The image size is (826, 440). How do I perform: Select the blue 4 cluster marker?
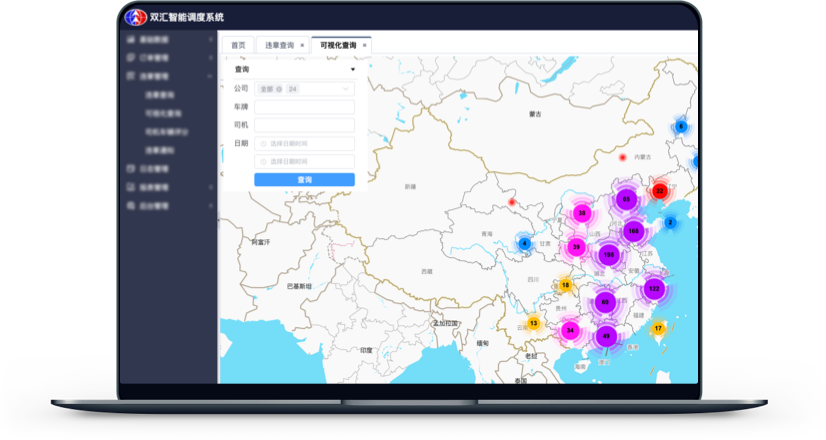524,243
